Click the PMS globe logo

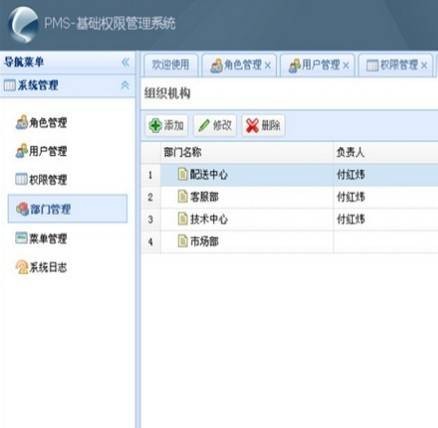pyautogui.click(x=23, y=25)
